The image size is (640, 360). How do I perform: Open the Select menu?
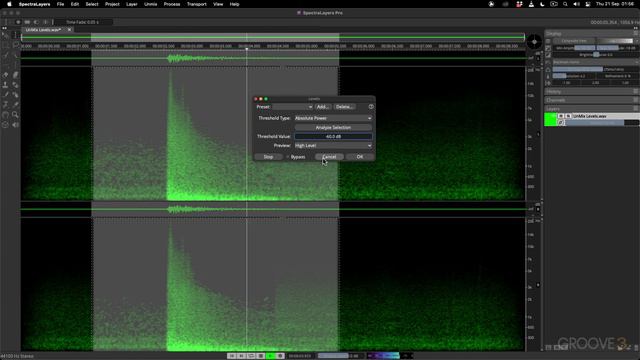coord(92,4)
